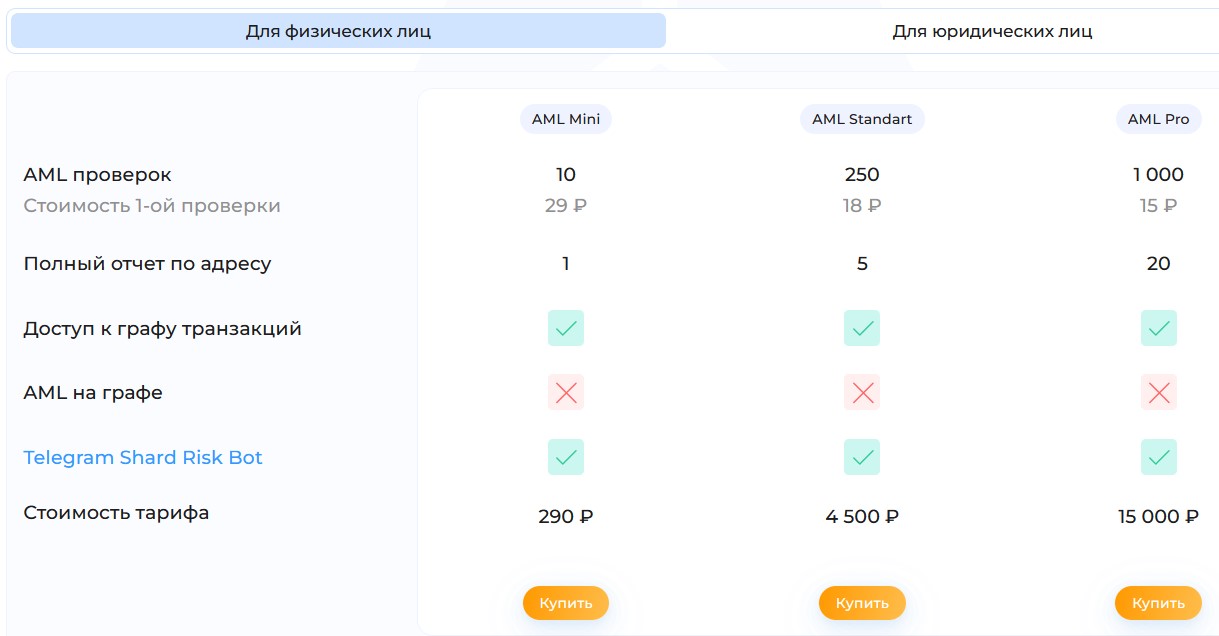Click the 4 500 ₽ tariff price
The image size is (1219, 636).
click(x=862, y=517)
